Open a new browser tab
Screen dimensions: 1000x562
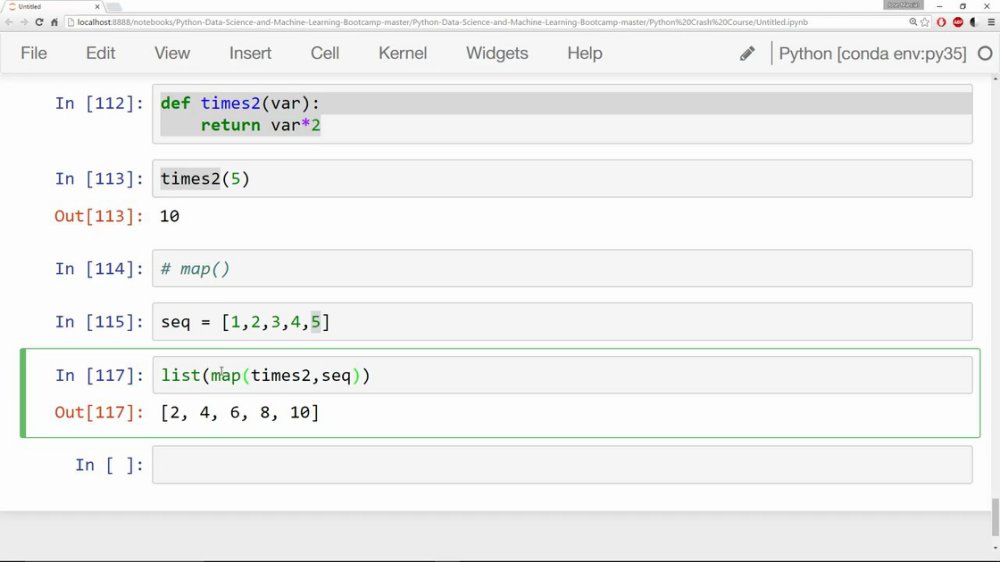tap(114, 7)
